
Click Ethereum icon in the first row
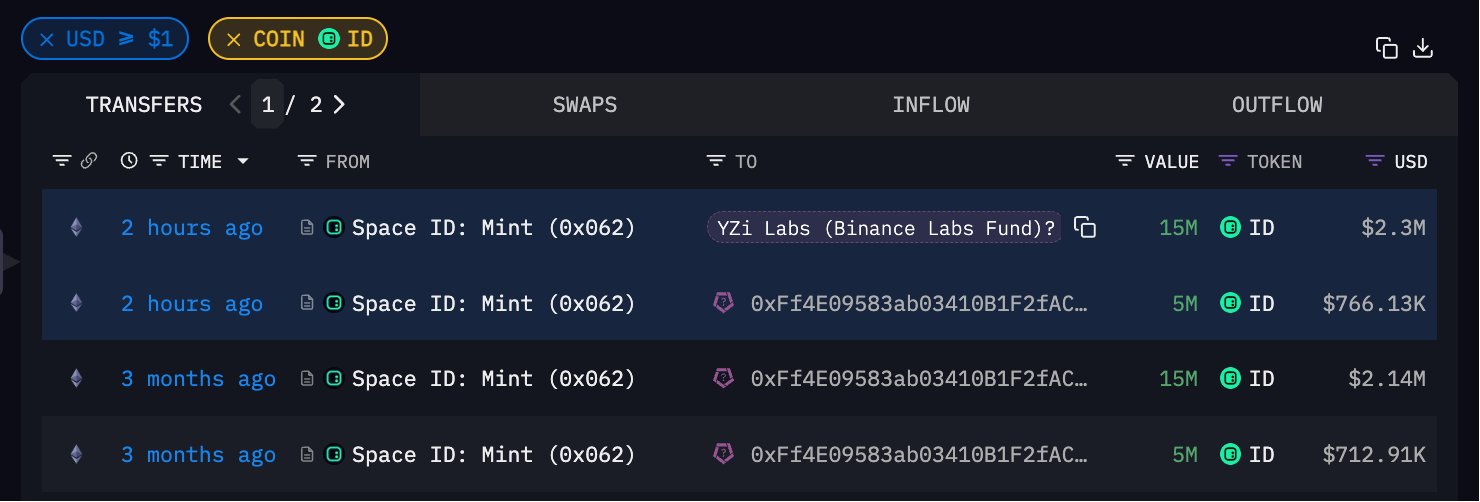pyautogui.click(x=75, y=228)
